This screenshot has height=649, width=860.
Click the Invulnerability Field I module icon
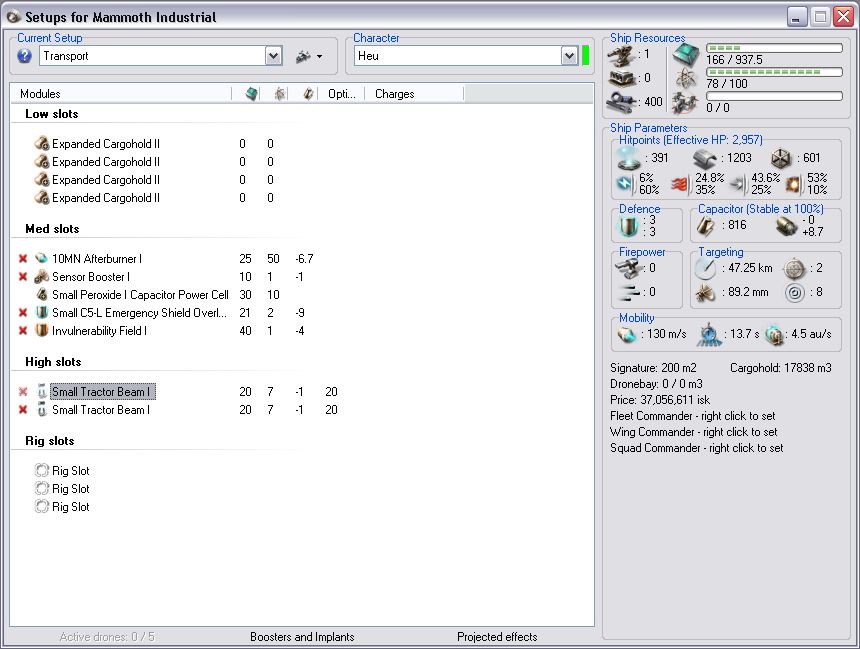42,331
